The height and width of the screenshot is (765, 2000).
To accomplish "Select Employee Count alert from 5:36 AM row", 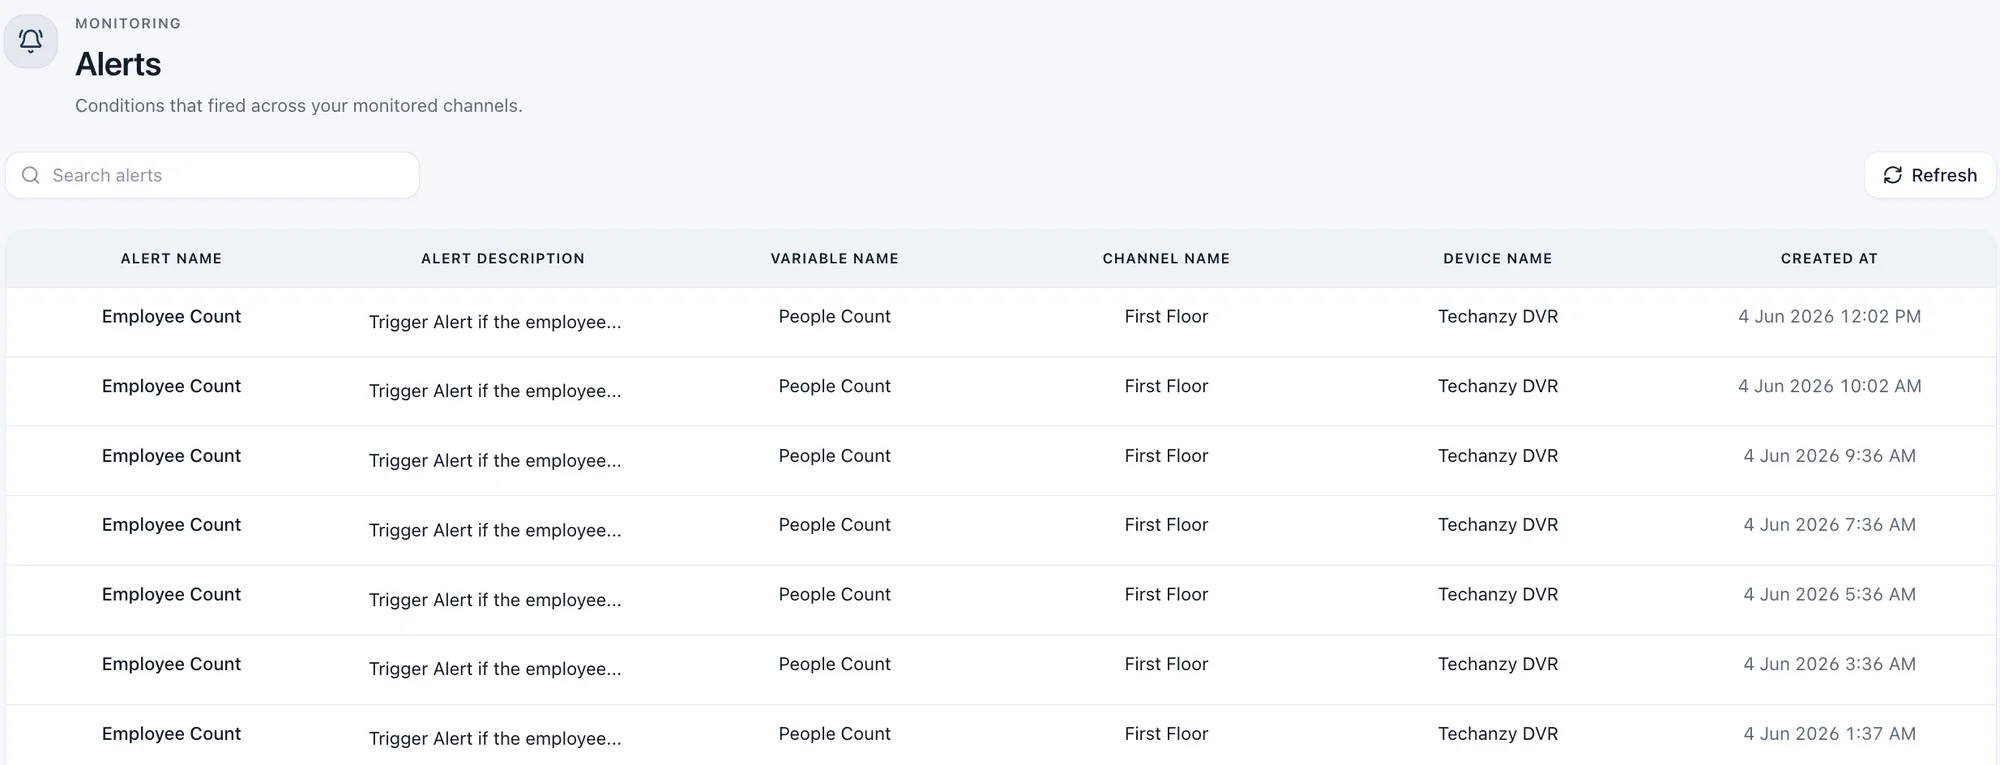I will pos(171,595).
